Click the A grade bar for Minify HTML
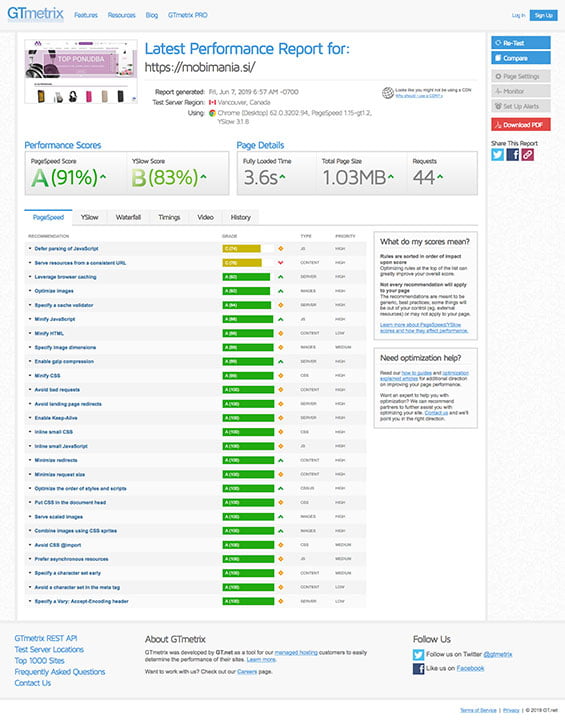The image size is (565, 720). [248, 333]
